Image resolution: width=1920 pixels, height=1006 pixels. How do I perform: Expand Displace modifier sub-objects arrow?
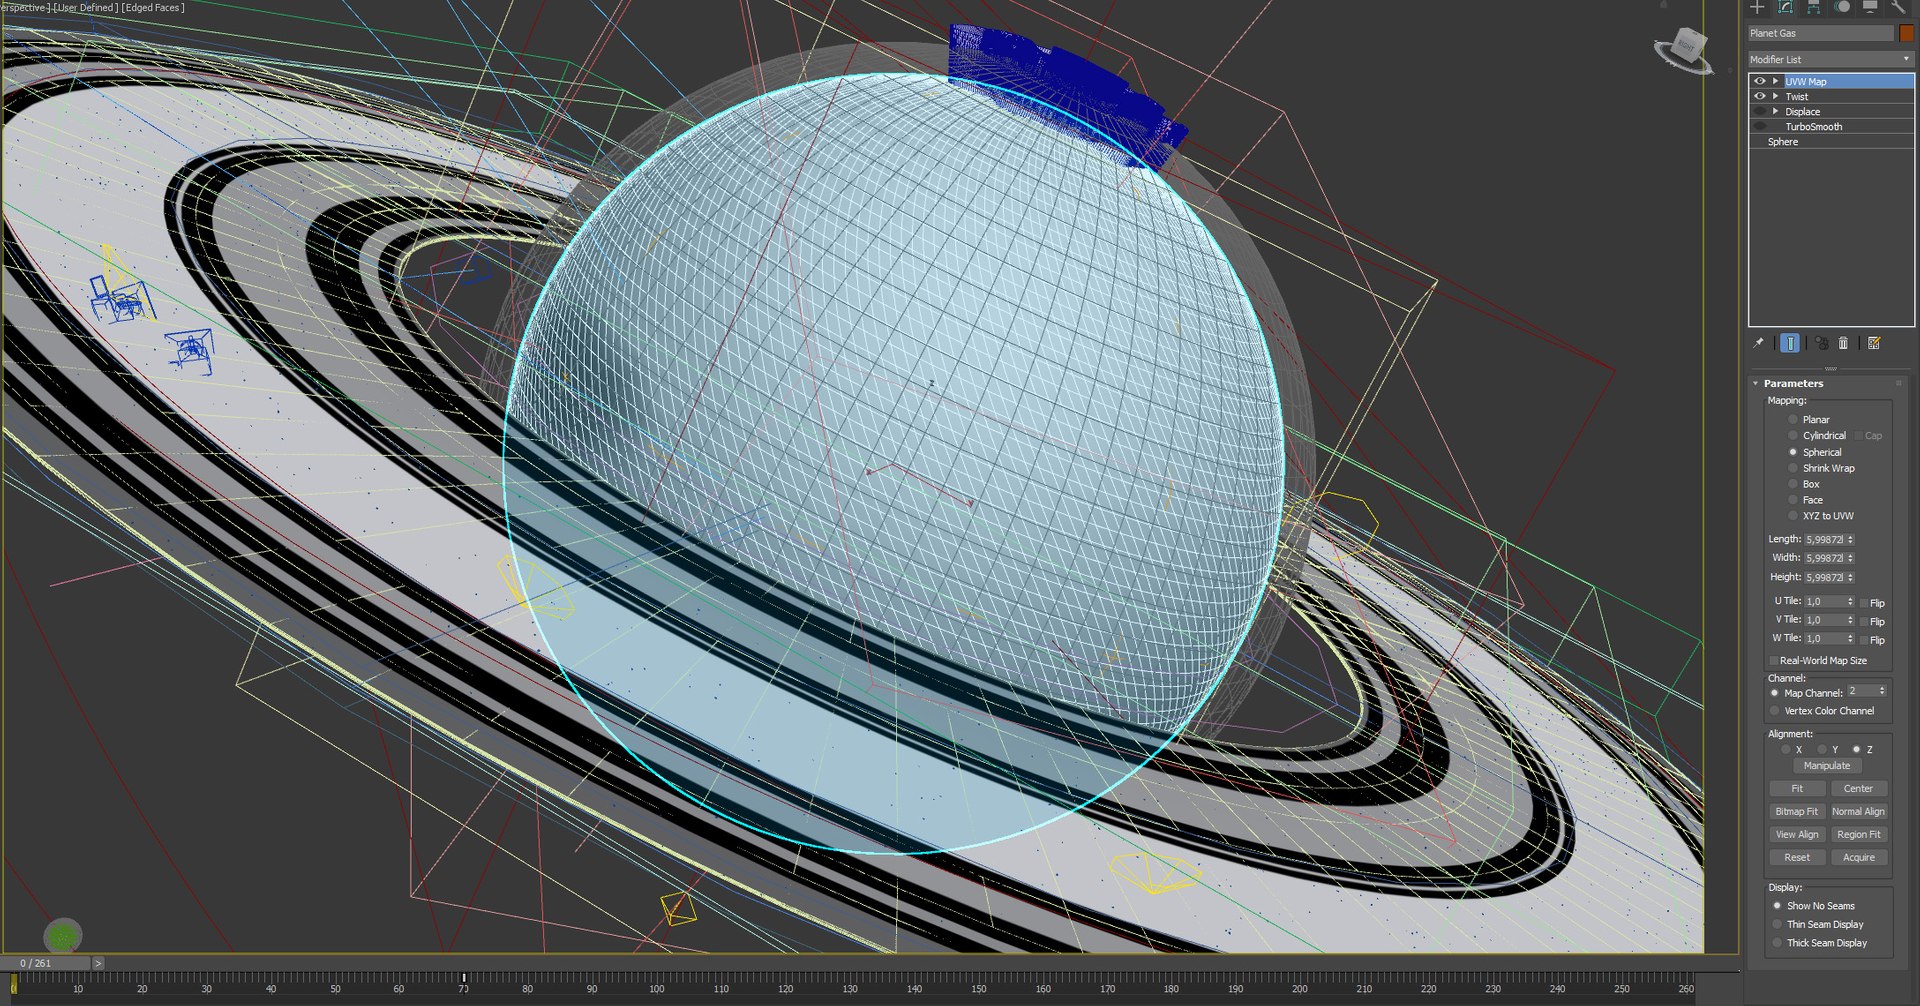point(1776,111)
